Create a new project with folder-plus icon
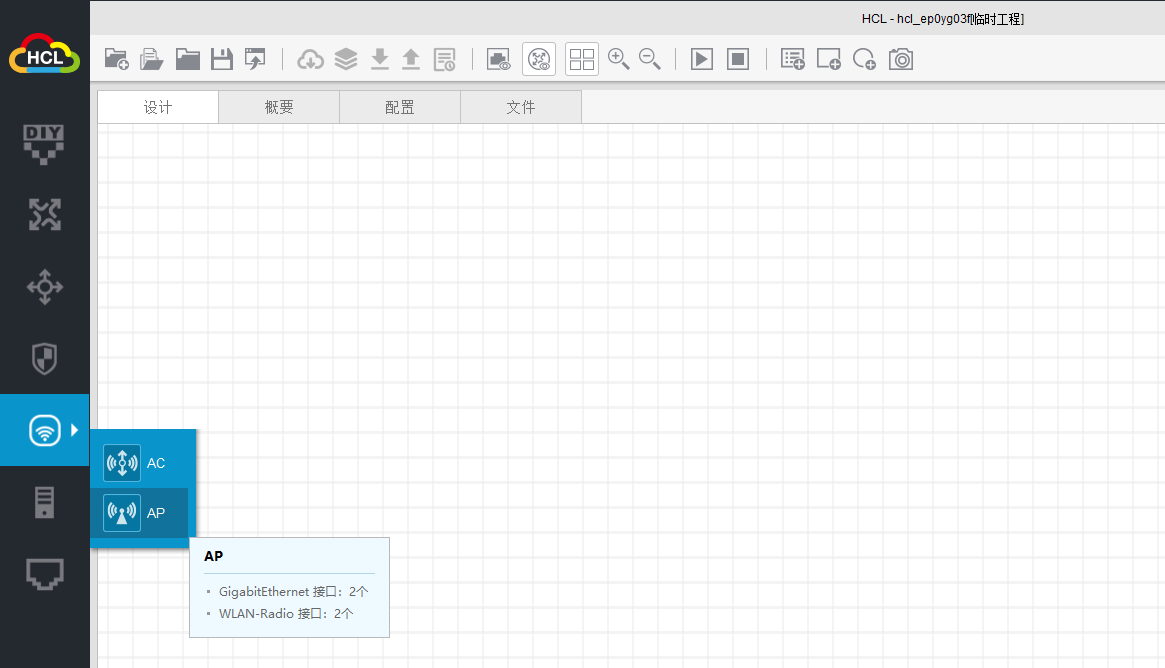1165x668 pixels. 117,59
